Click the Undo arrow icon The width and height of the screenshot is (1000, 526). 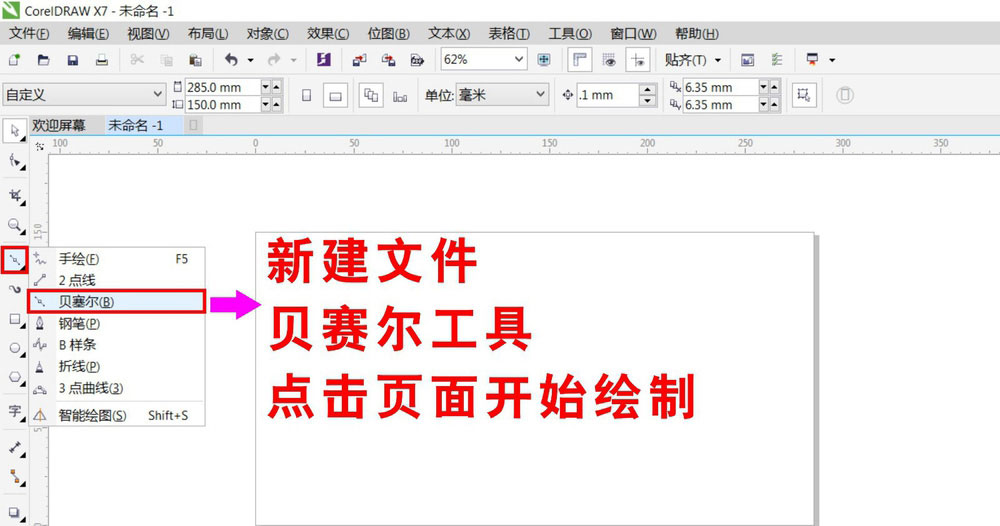232,60
